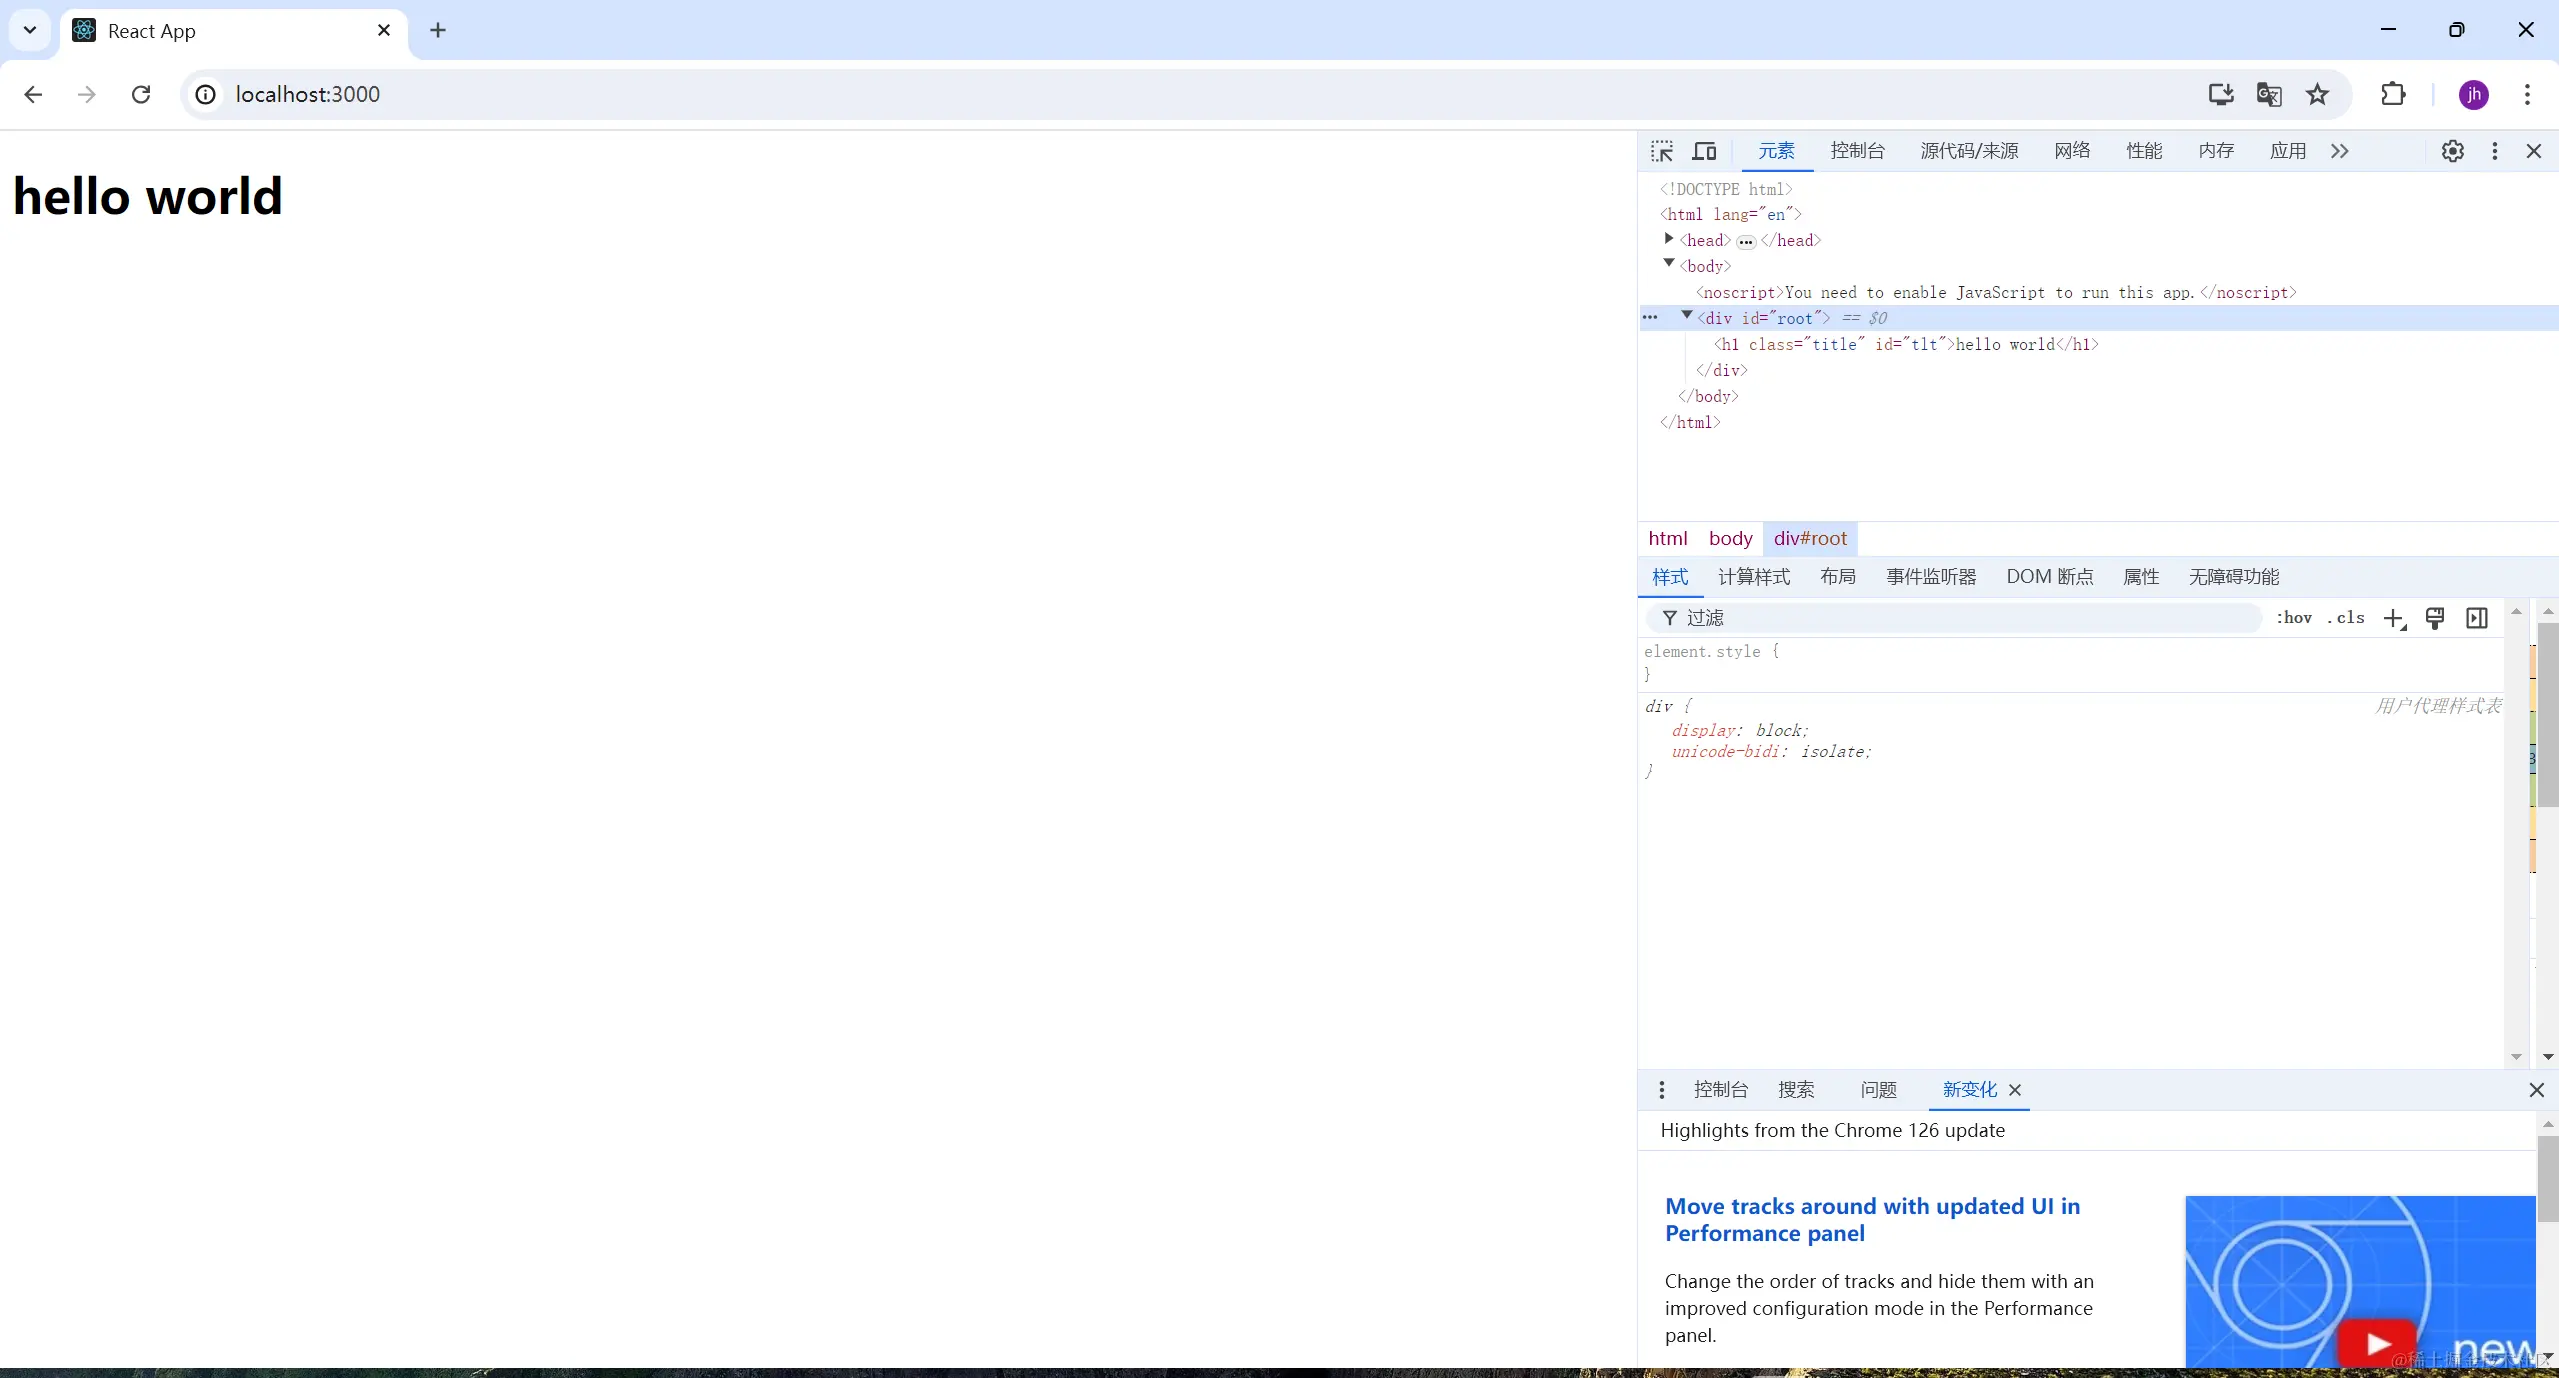This screenshot has width=2559, height=1378.
Task: Open the Chrome extensions puzzle icon
Action: click(2393, 94)
